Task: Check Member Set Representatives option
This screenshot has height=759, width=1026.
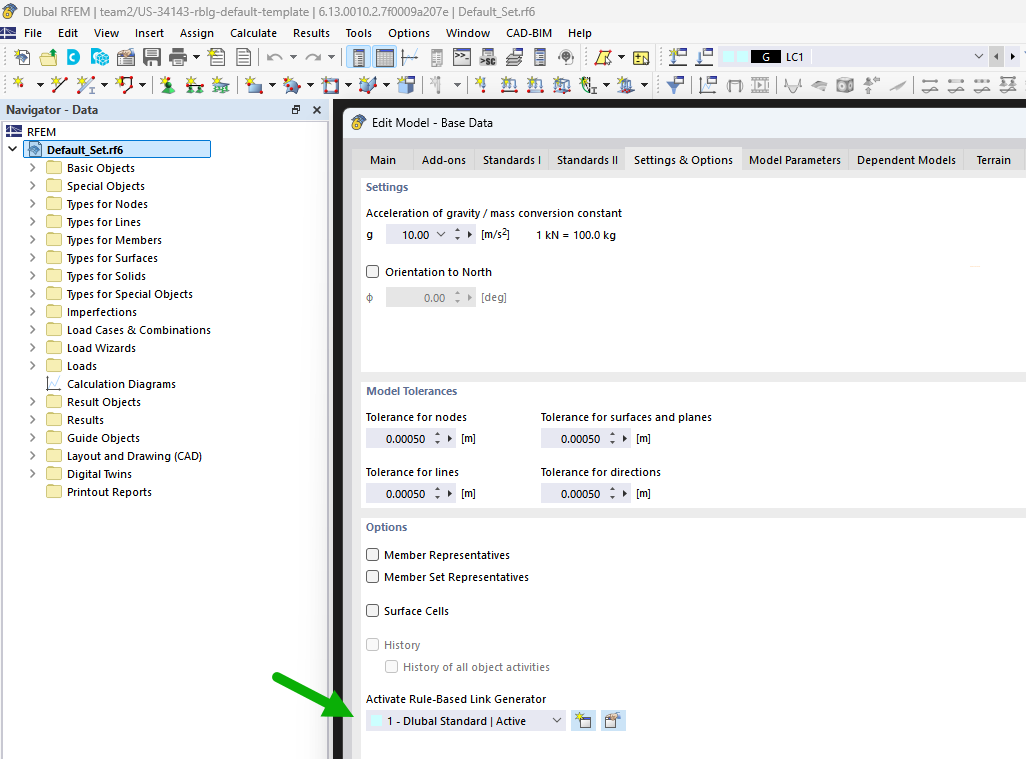Action: (372, 576)
